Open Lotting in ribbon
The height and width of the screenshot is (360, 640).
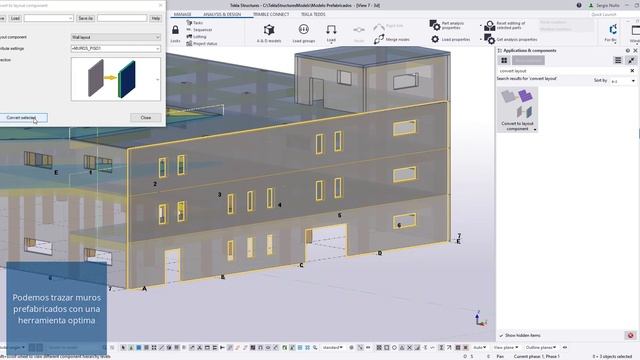[196, 37]
